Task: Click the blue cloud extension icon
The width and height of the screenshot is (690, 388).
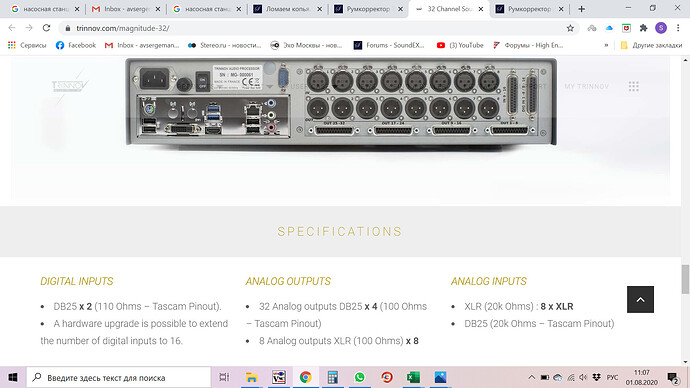Action: click(x=609, y=28)
